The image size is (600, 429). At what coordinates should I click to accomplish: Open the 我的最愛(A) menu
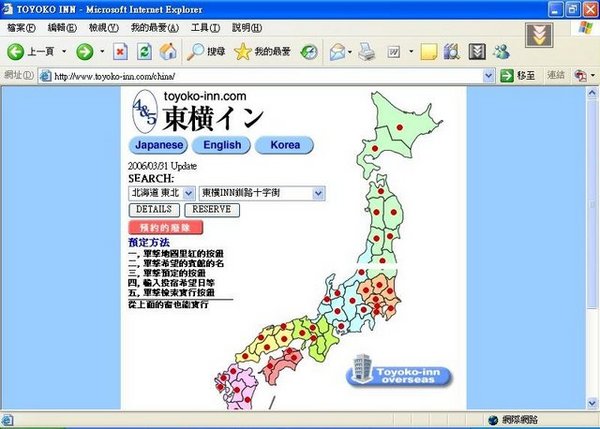click(x=155, y=28)
